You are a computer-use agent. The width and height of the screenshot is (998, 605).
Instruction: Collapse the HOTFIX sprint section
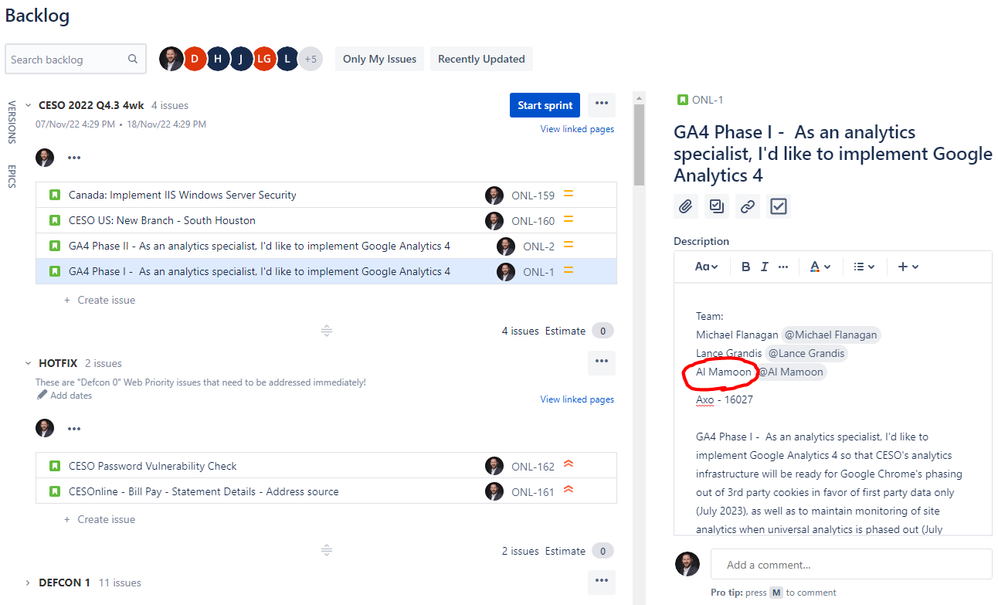pos(28,363)
